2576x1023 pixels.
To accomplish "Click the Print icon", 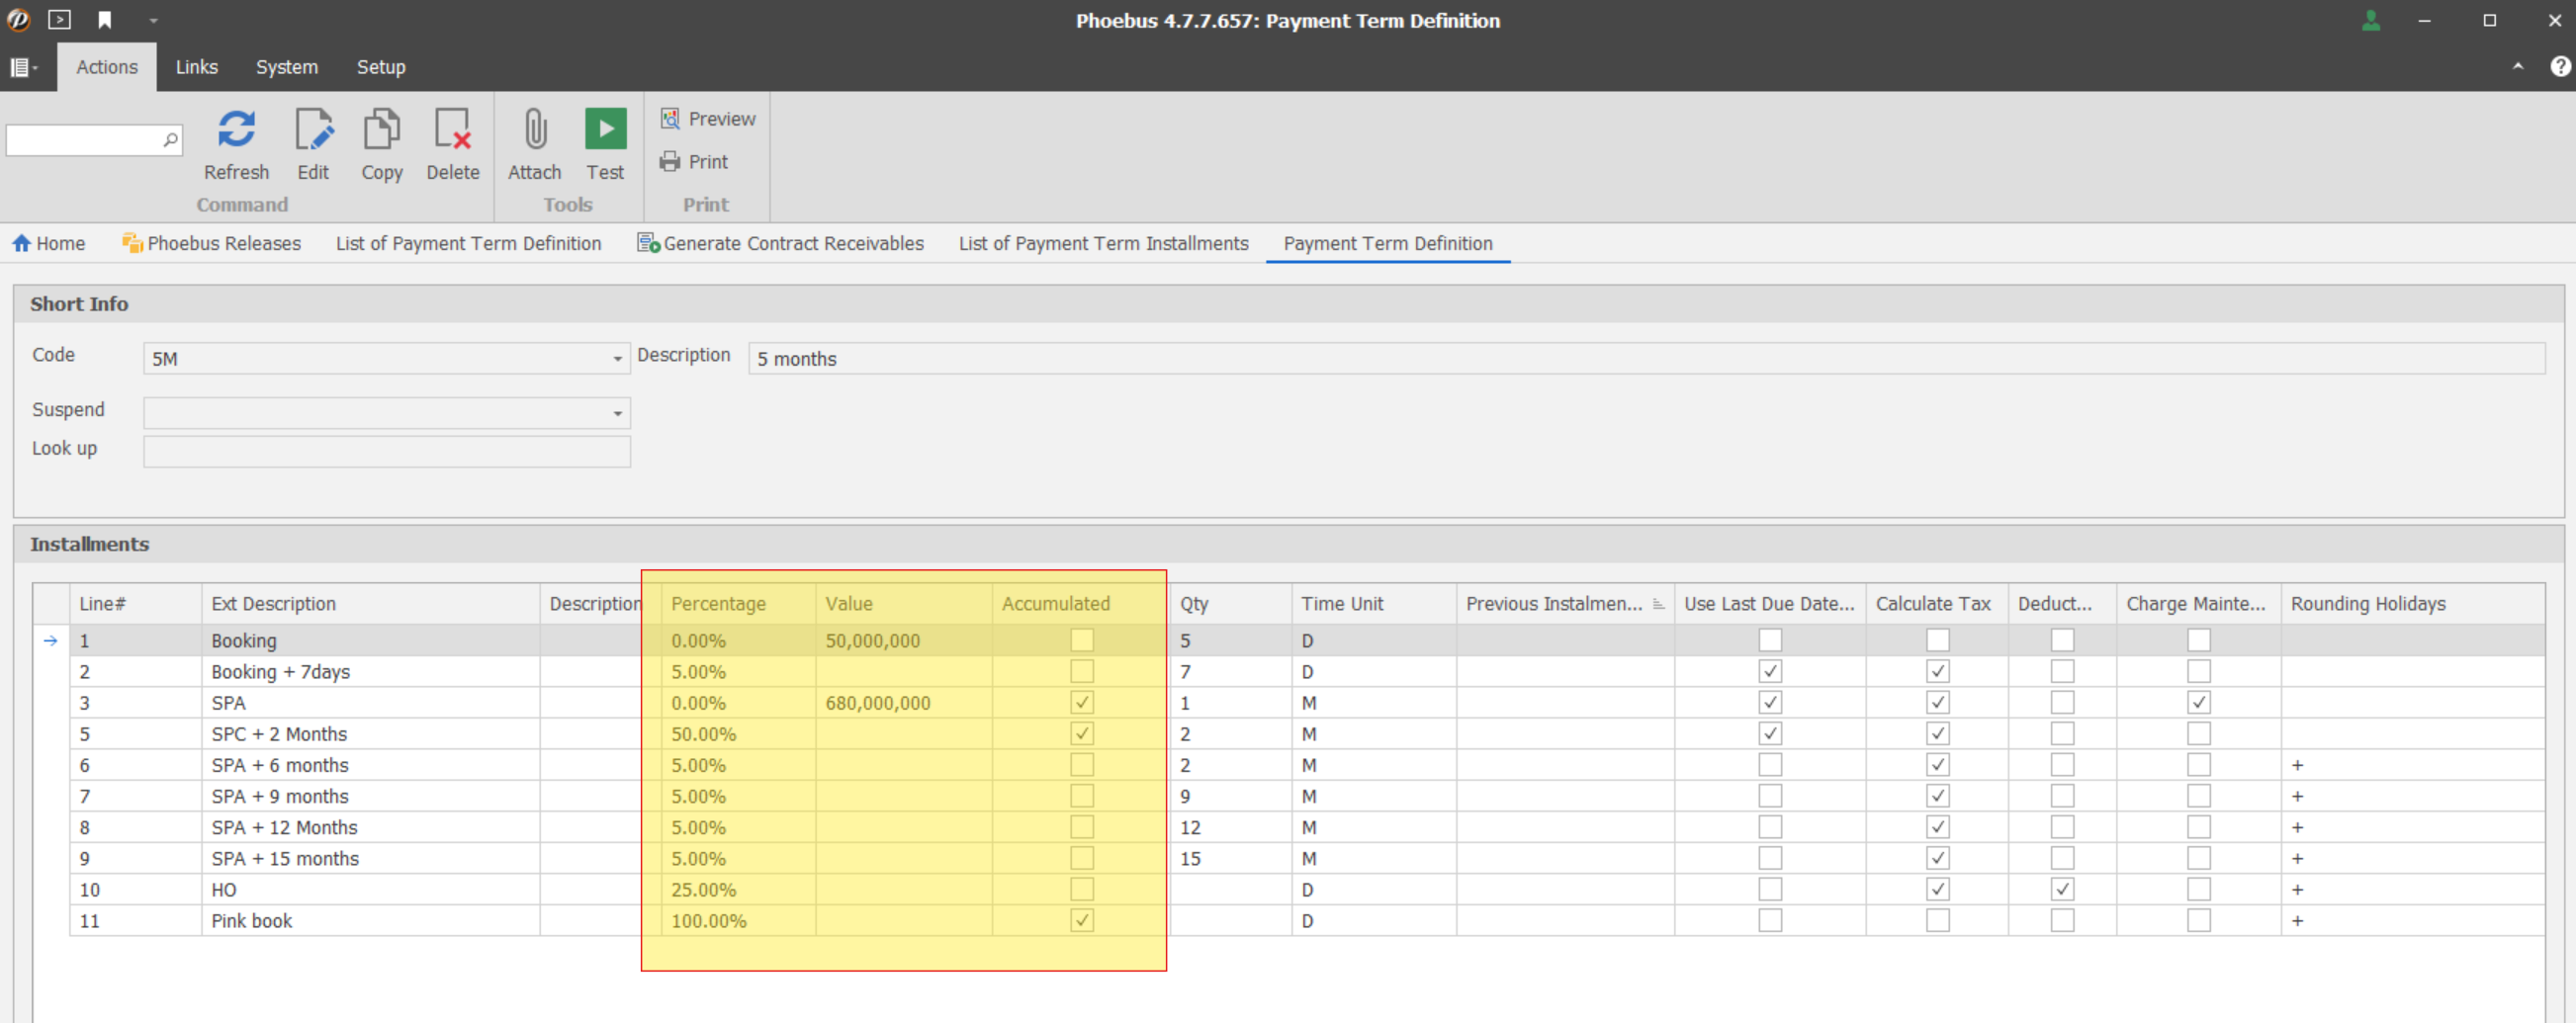I will [670, 161].
